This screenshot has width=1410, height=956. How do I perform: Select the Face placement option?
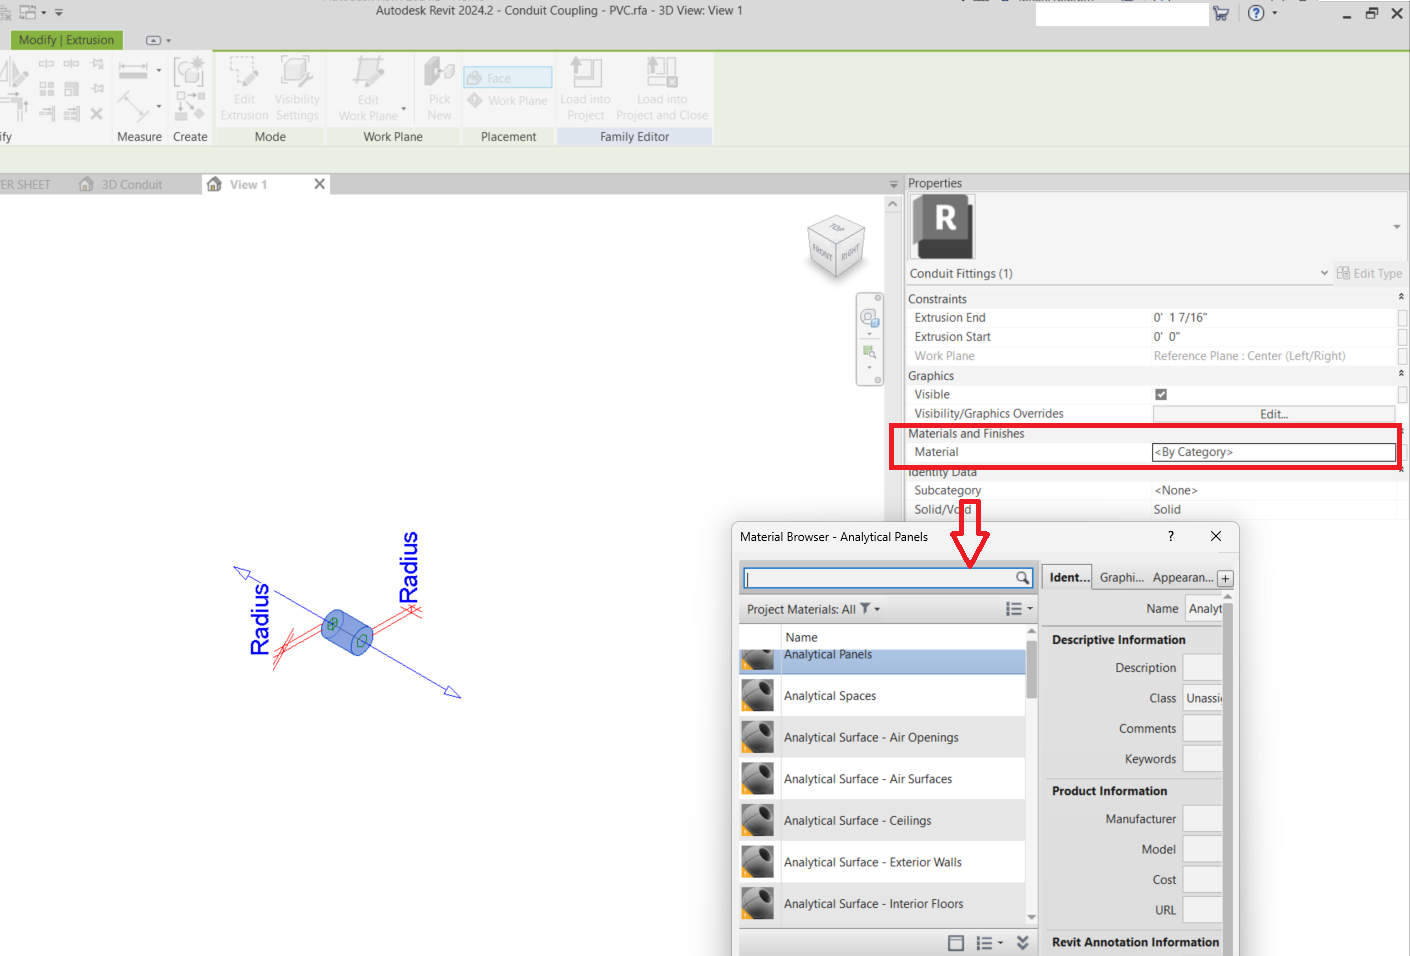point(507,76)
